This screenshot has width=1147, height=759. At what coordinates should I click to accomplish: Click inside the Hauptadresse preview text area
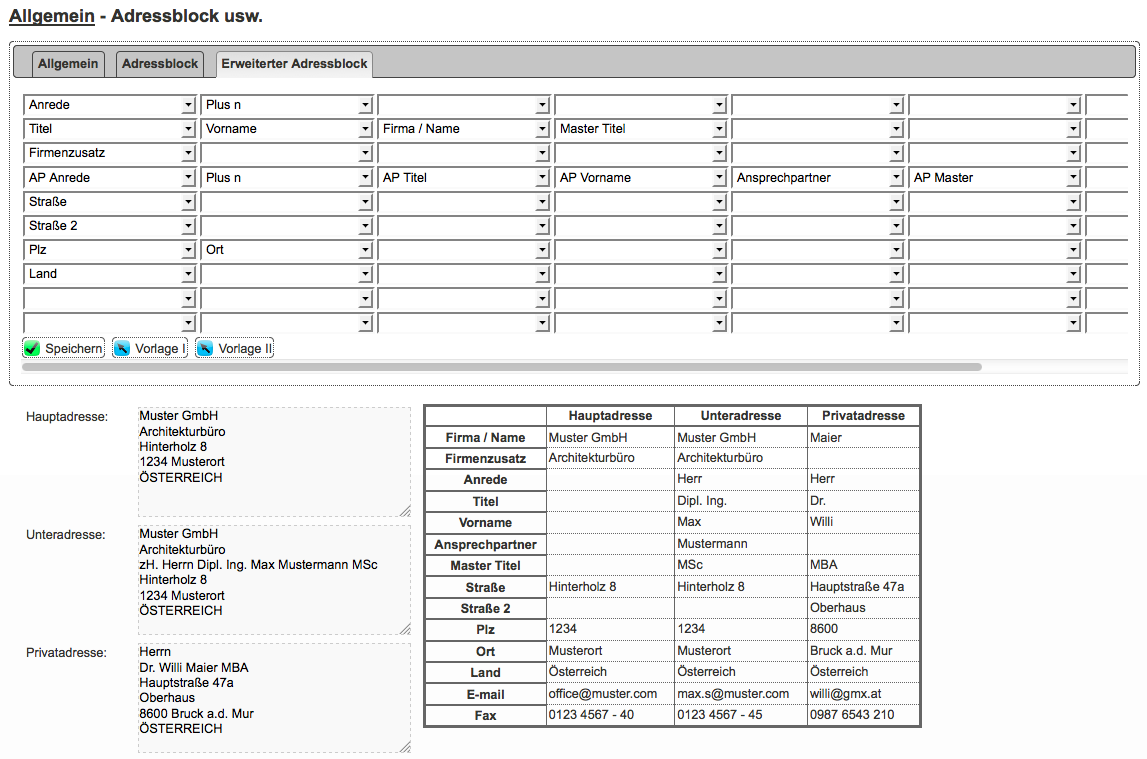pyautogui.click(x=273, y=461)
